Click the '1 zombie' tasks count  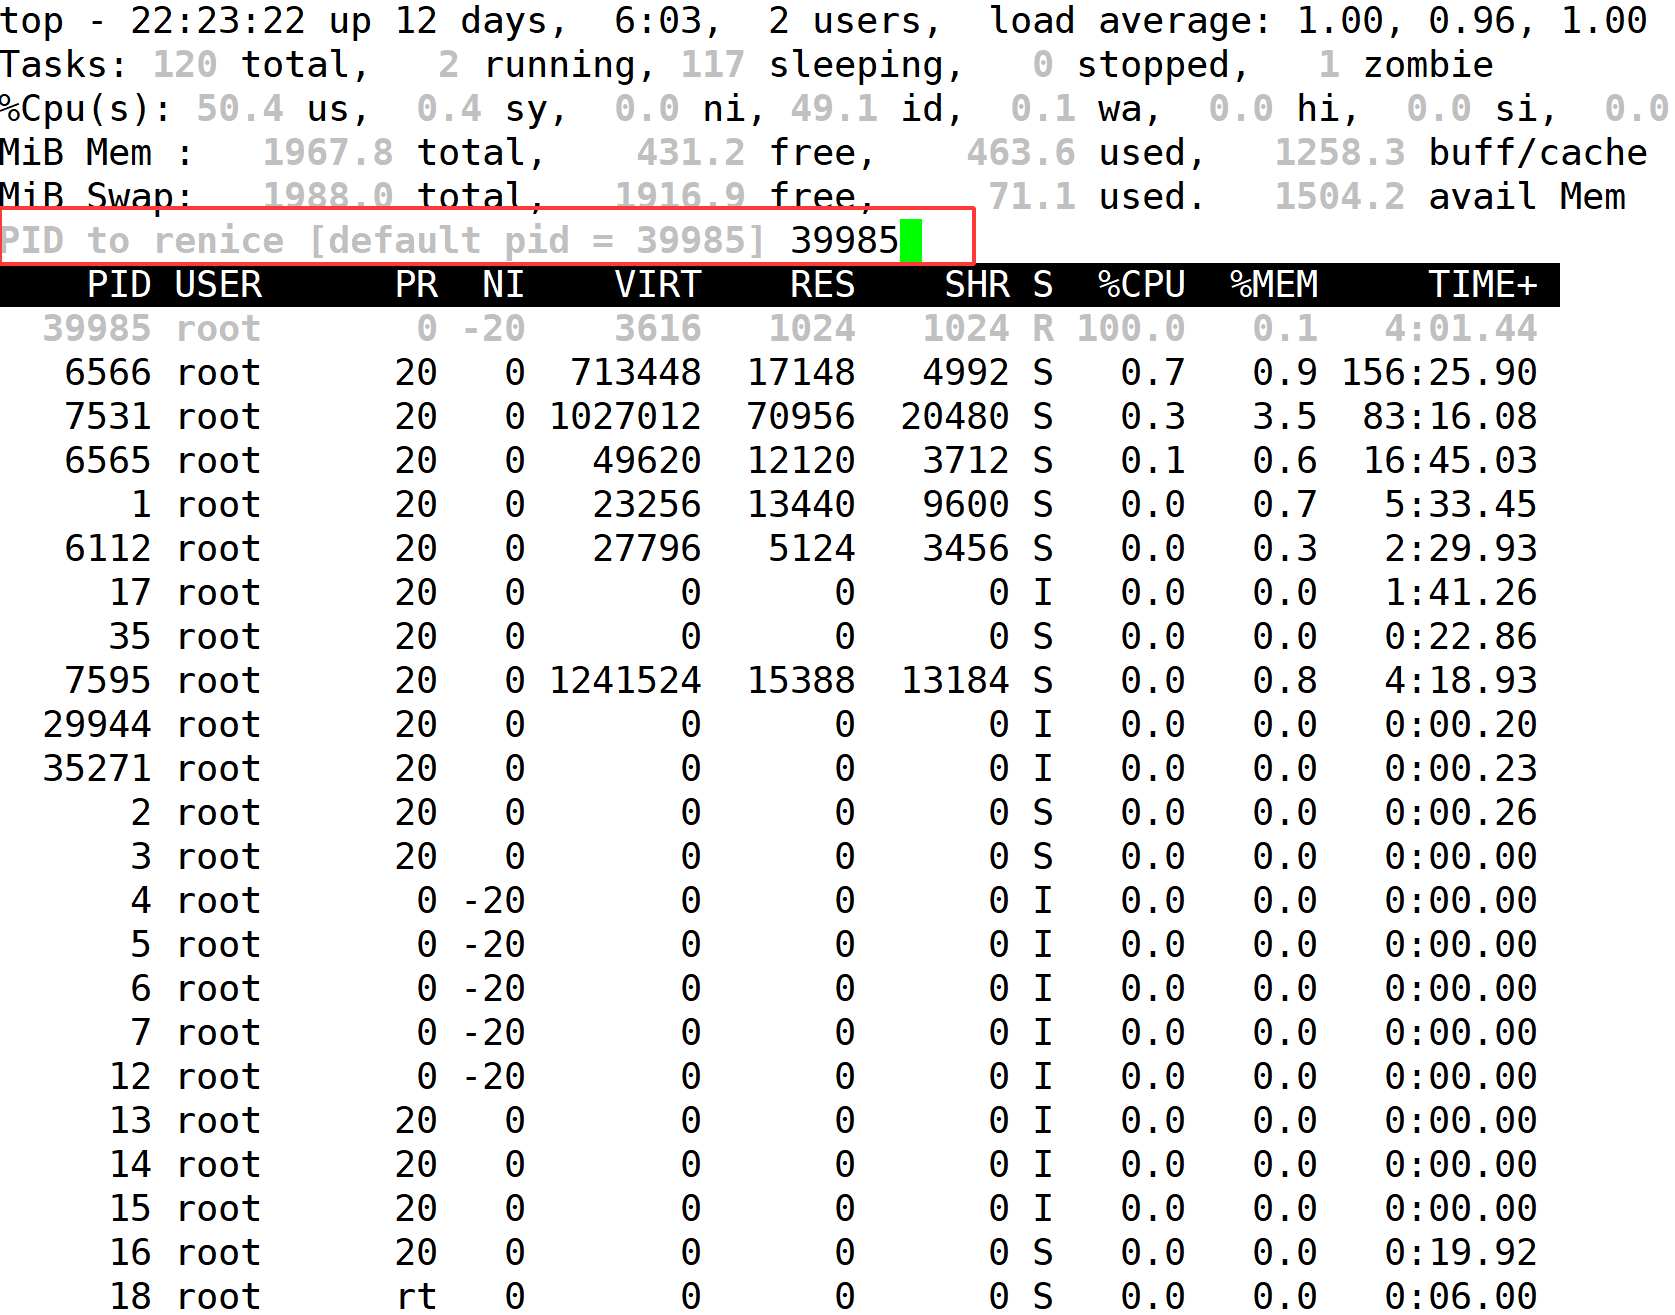tap(1405, 65)
